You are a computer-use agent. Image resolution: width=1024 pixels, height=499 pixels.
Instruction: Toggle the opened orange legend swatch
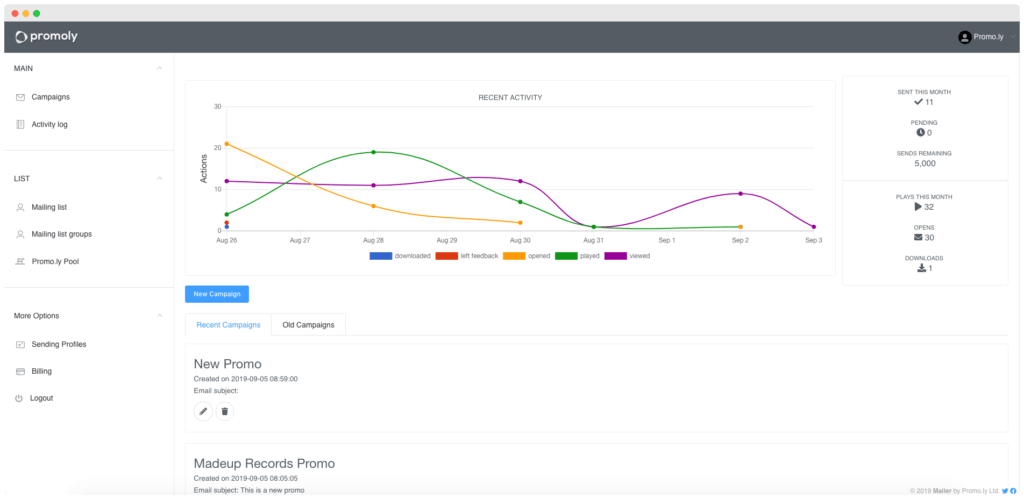[514, 256]
